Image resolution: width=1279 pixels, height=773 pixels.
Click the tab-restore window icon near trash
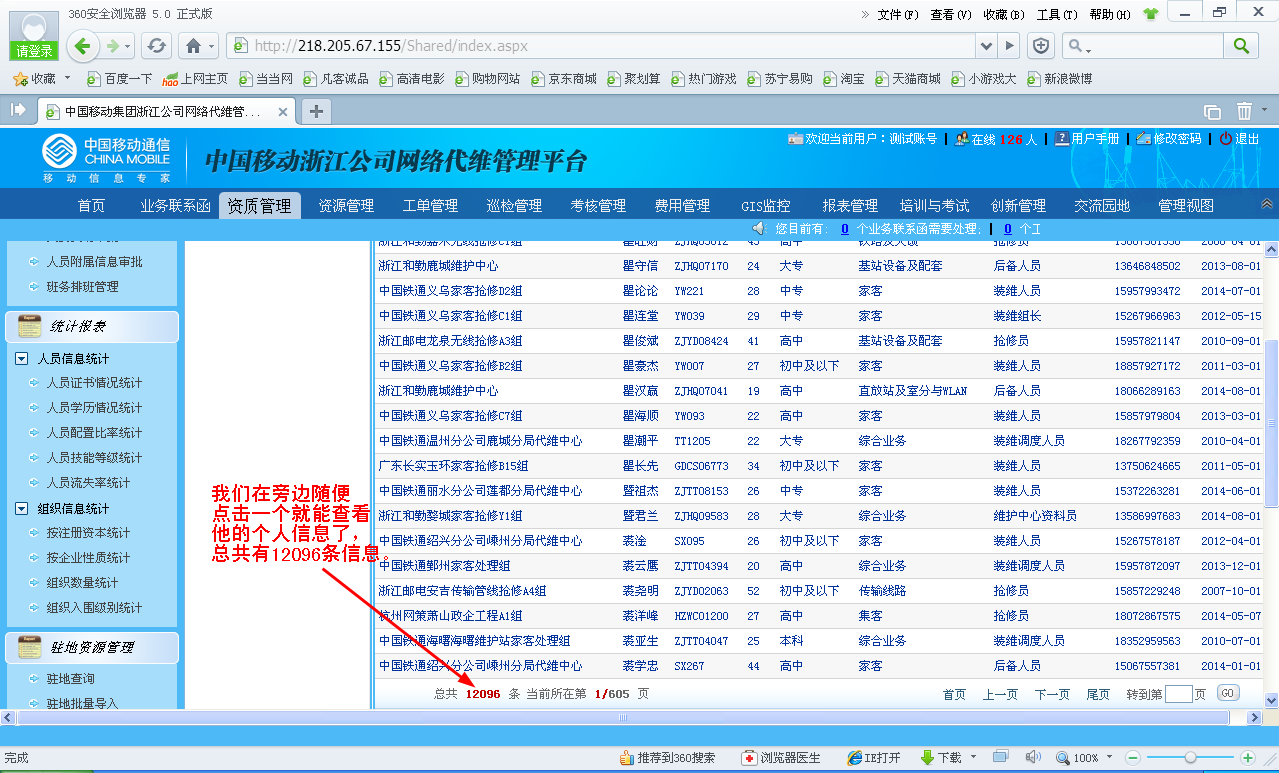pyautogui.click(x=1212, y=112)
